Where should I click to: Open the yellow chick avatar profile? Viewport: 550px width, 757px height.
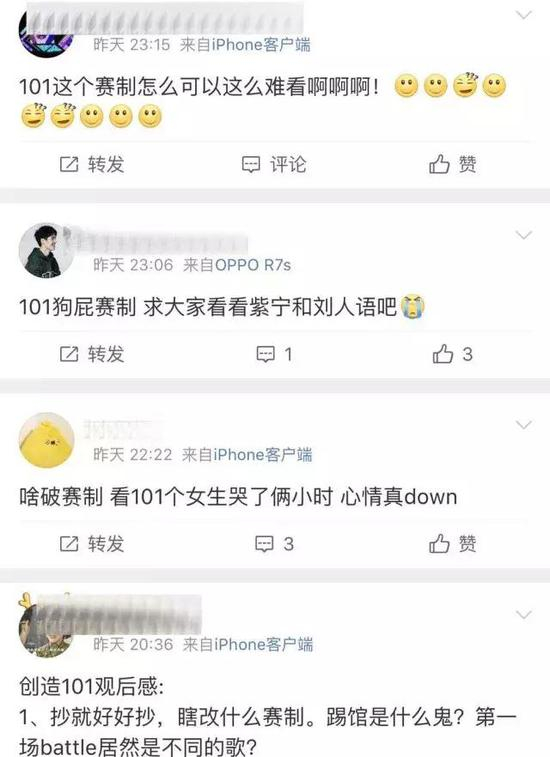pyautogui.click(x=46, y=440)
